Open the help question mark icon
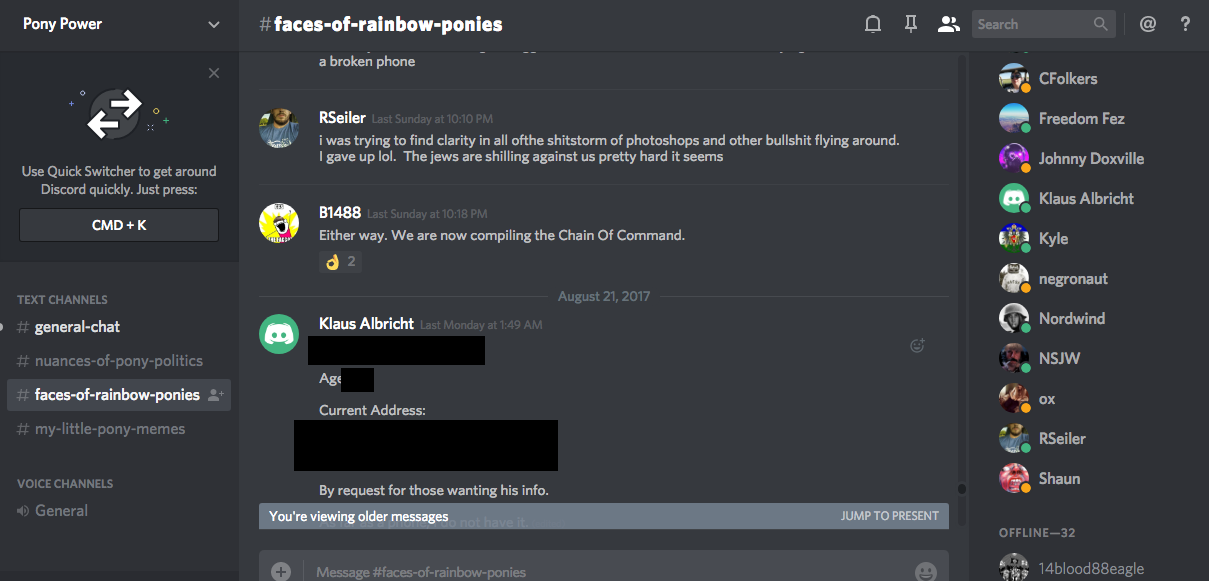Viewport: 1209px width, 581px height. click(x=1186, y=24)
